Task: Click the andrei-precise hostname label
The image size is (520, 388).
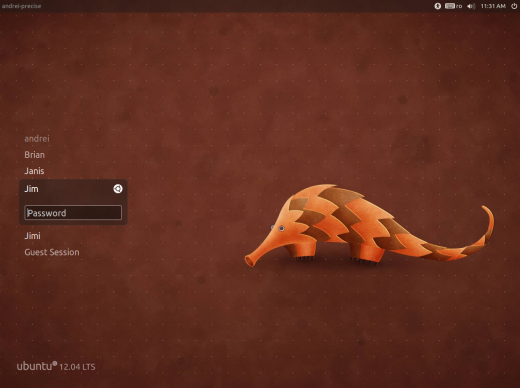Action: pyautogui.click(x=21, y=6)
